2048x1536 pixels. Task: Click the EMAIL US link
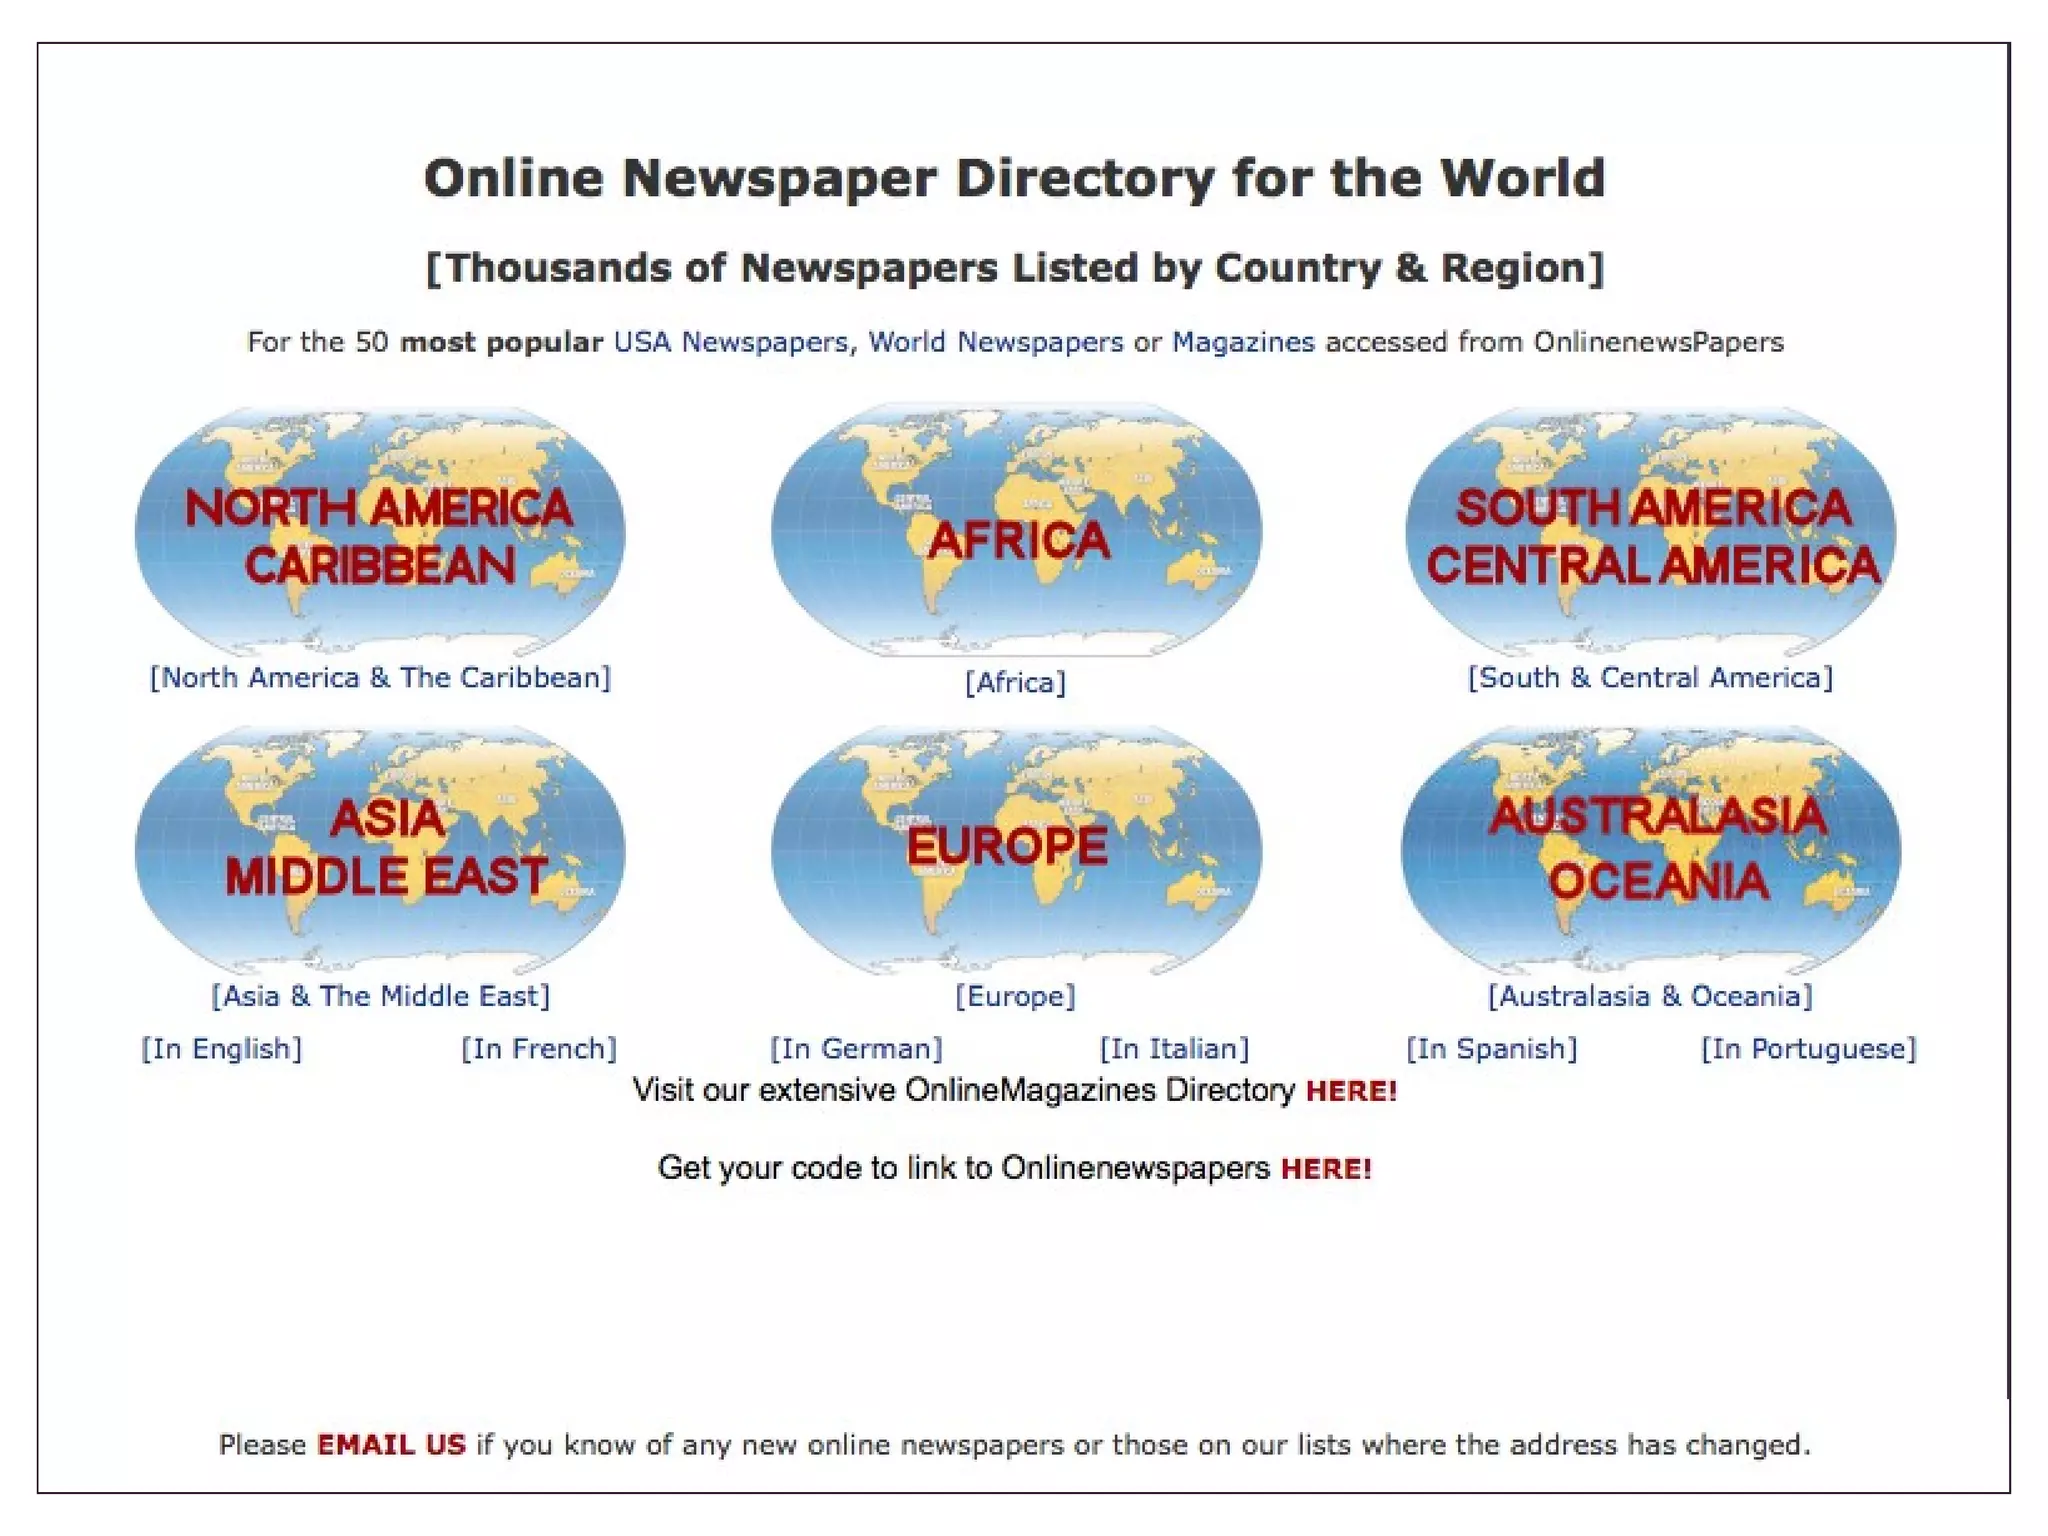click(x=391, y=1445)
